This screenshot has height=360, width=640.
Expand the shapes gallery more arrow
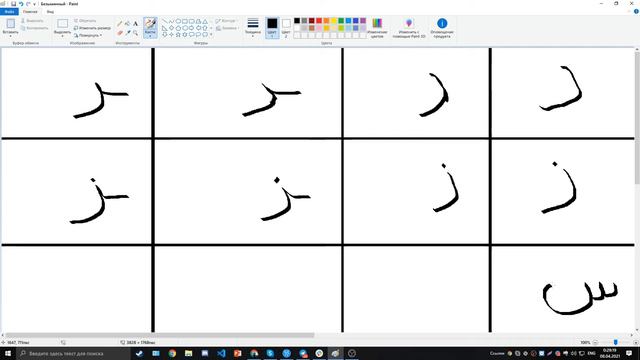coord(211,35)
